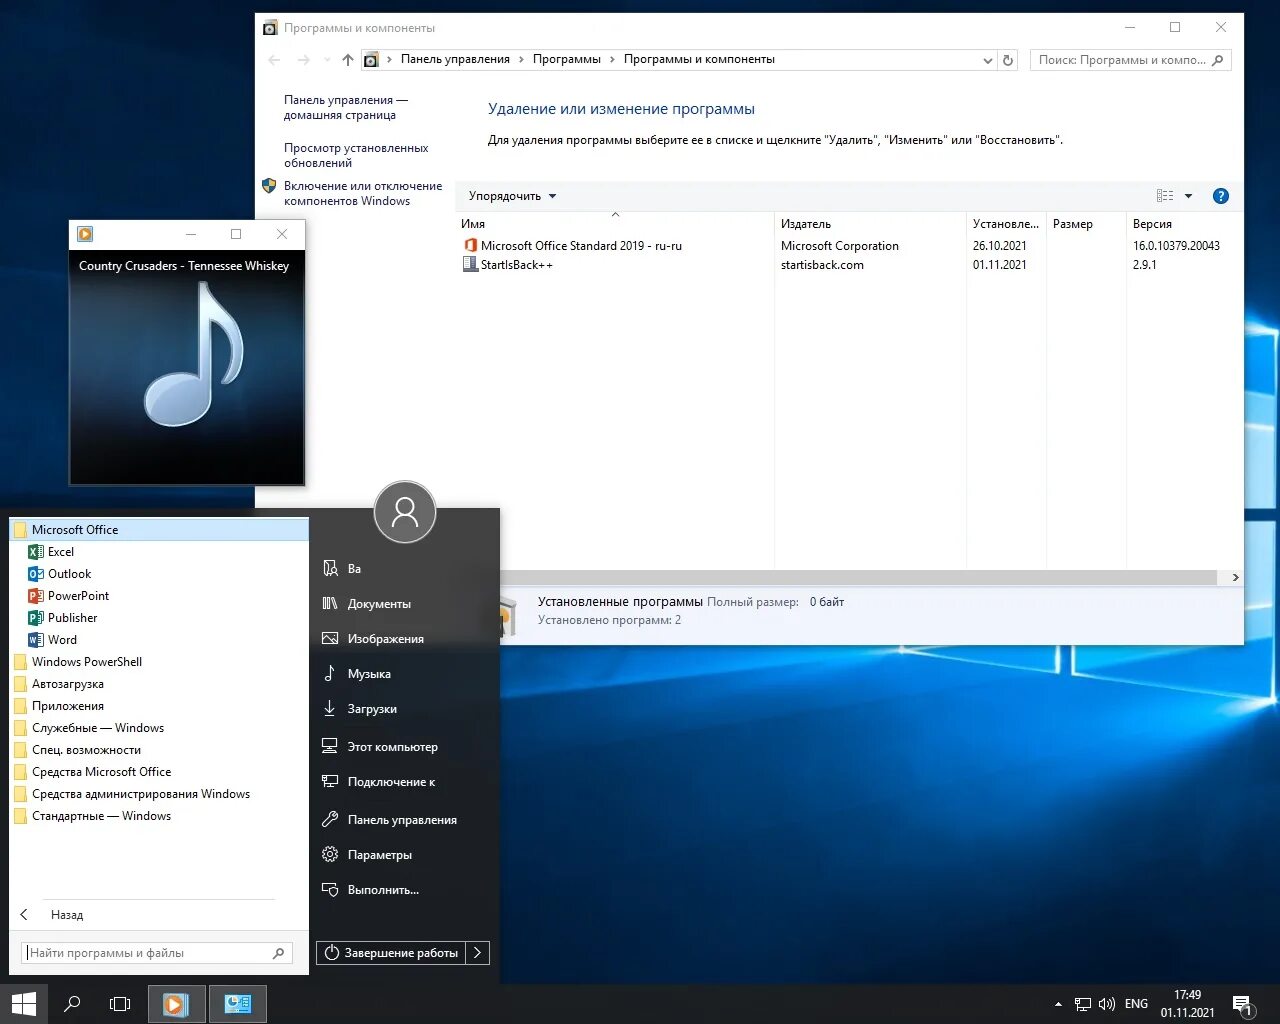Open network icon in system tray
Image resolution: width=1280 pixels, height=1024 pixels.
point(1083,1004)
